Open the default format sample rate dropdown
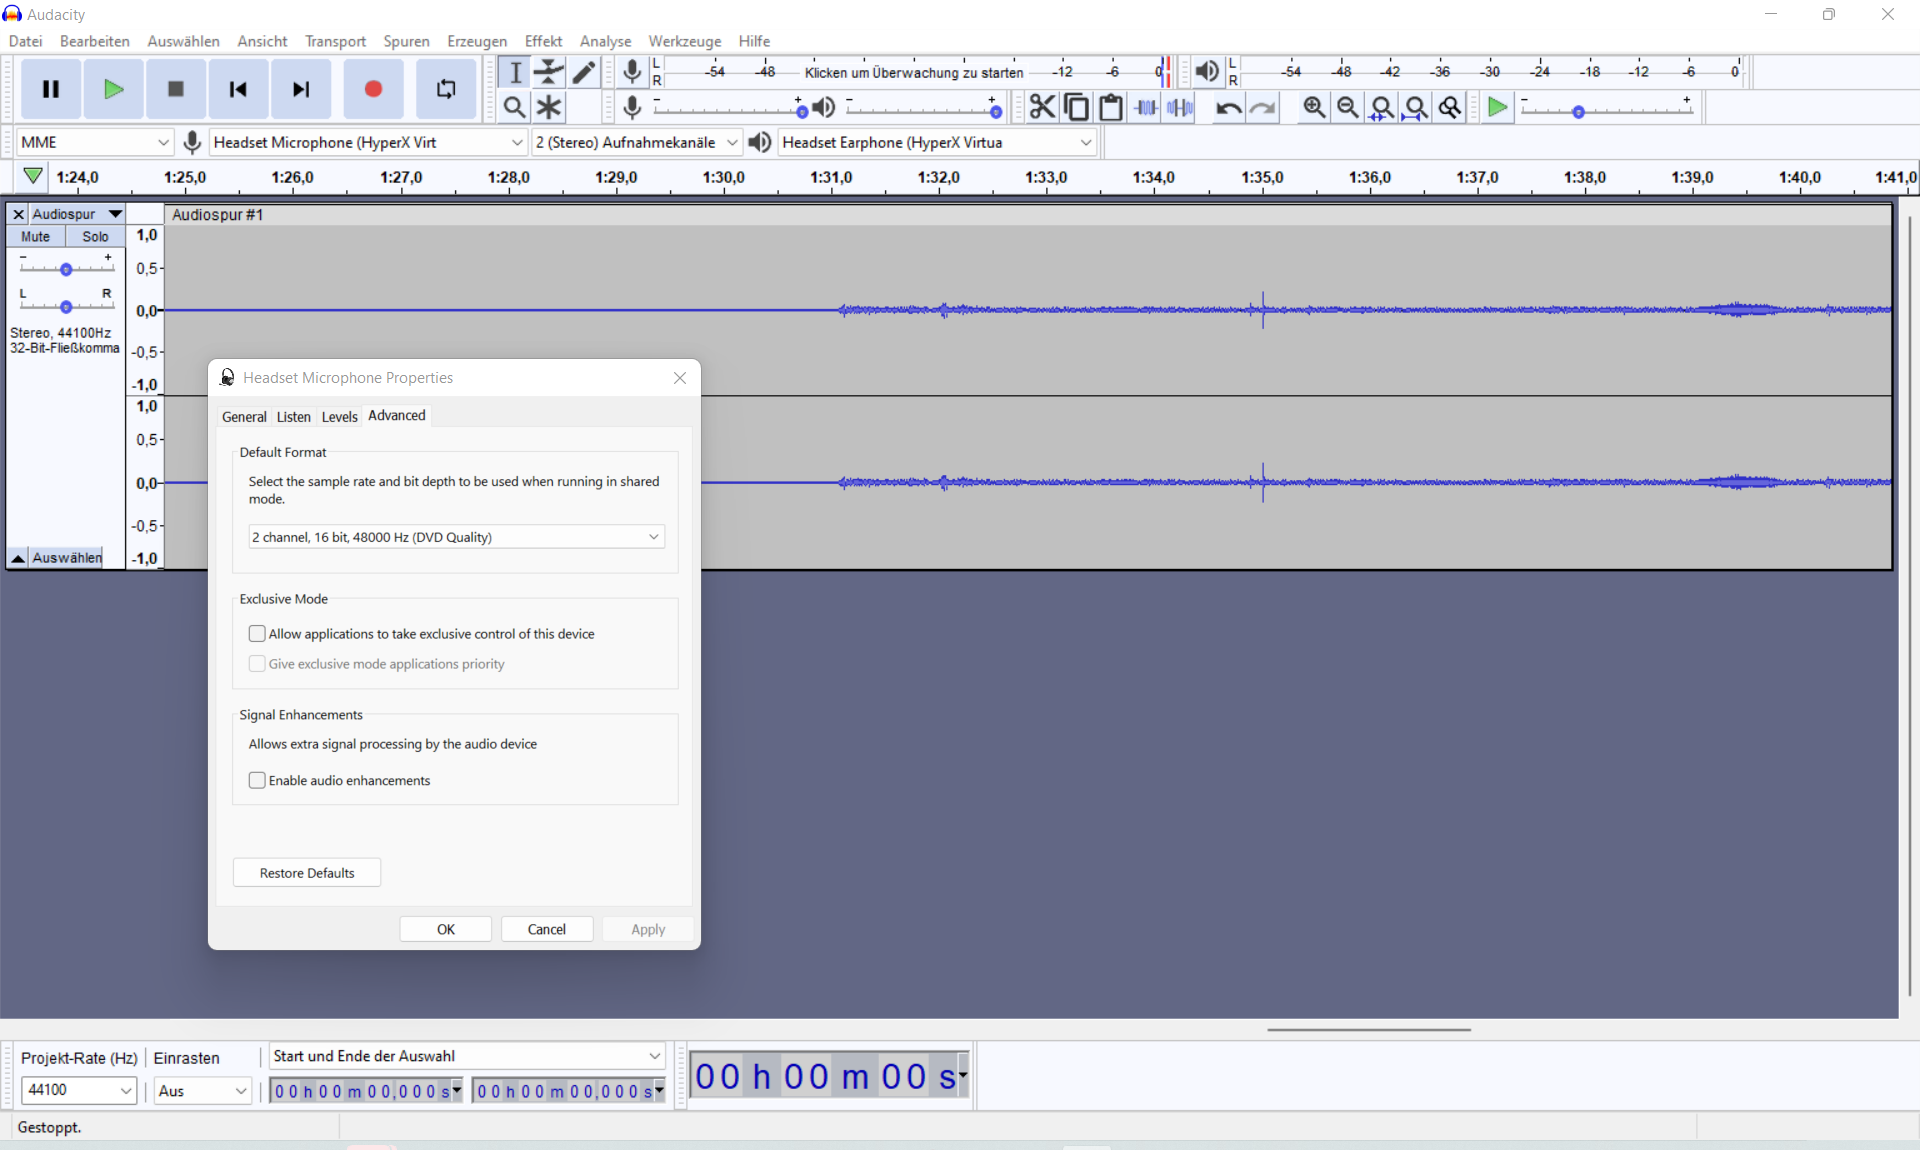The width and height of the screenshot is (1920, 1150). pyautogui.click(x=456, y=537)
